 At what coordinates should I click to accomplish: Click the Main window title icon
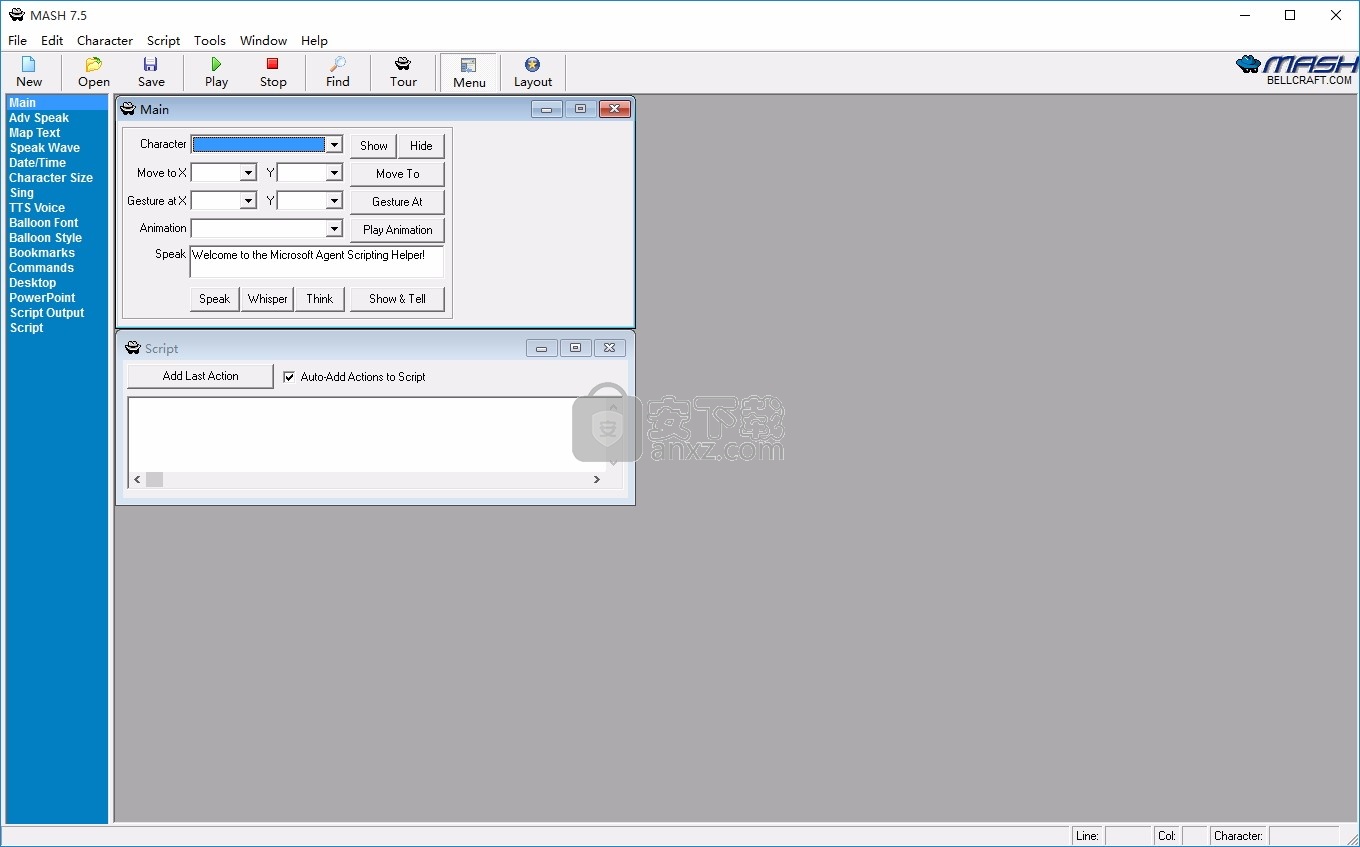pyautogui.click(x=128, y=109)
